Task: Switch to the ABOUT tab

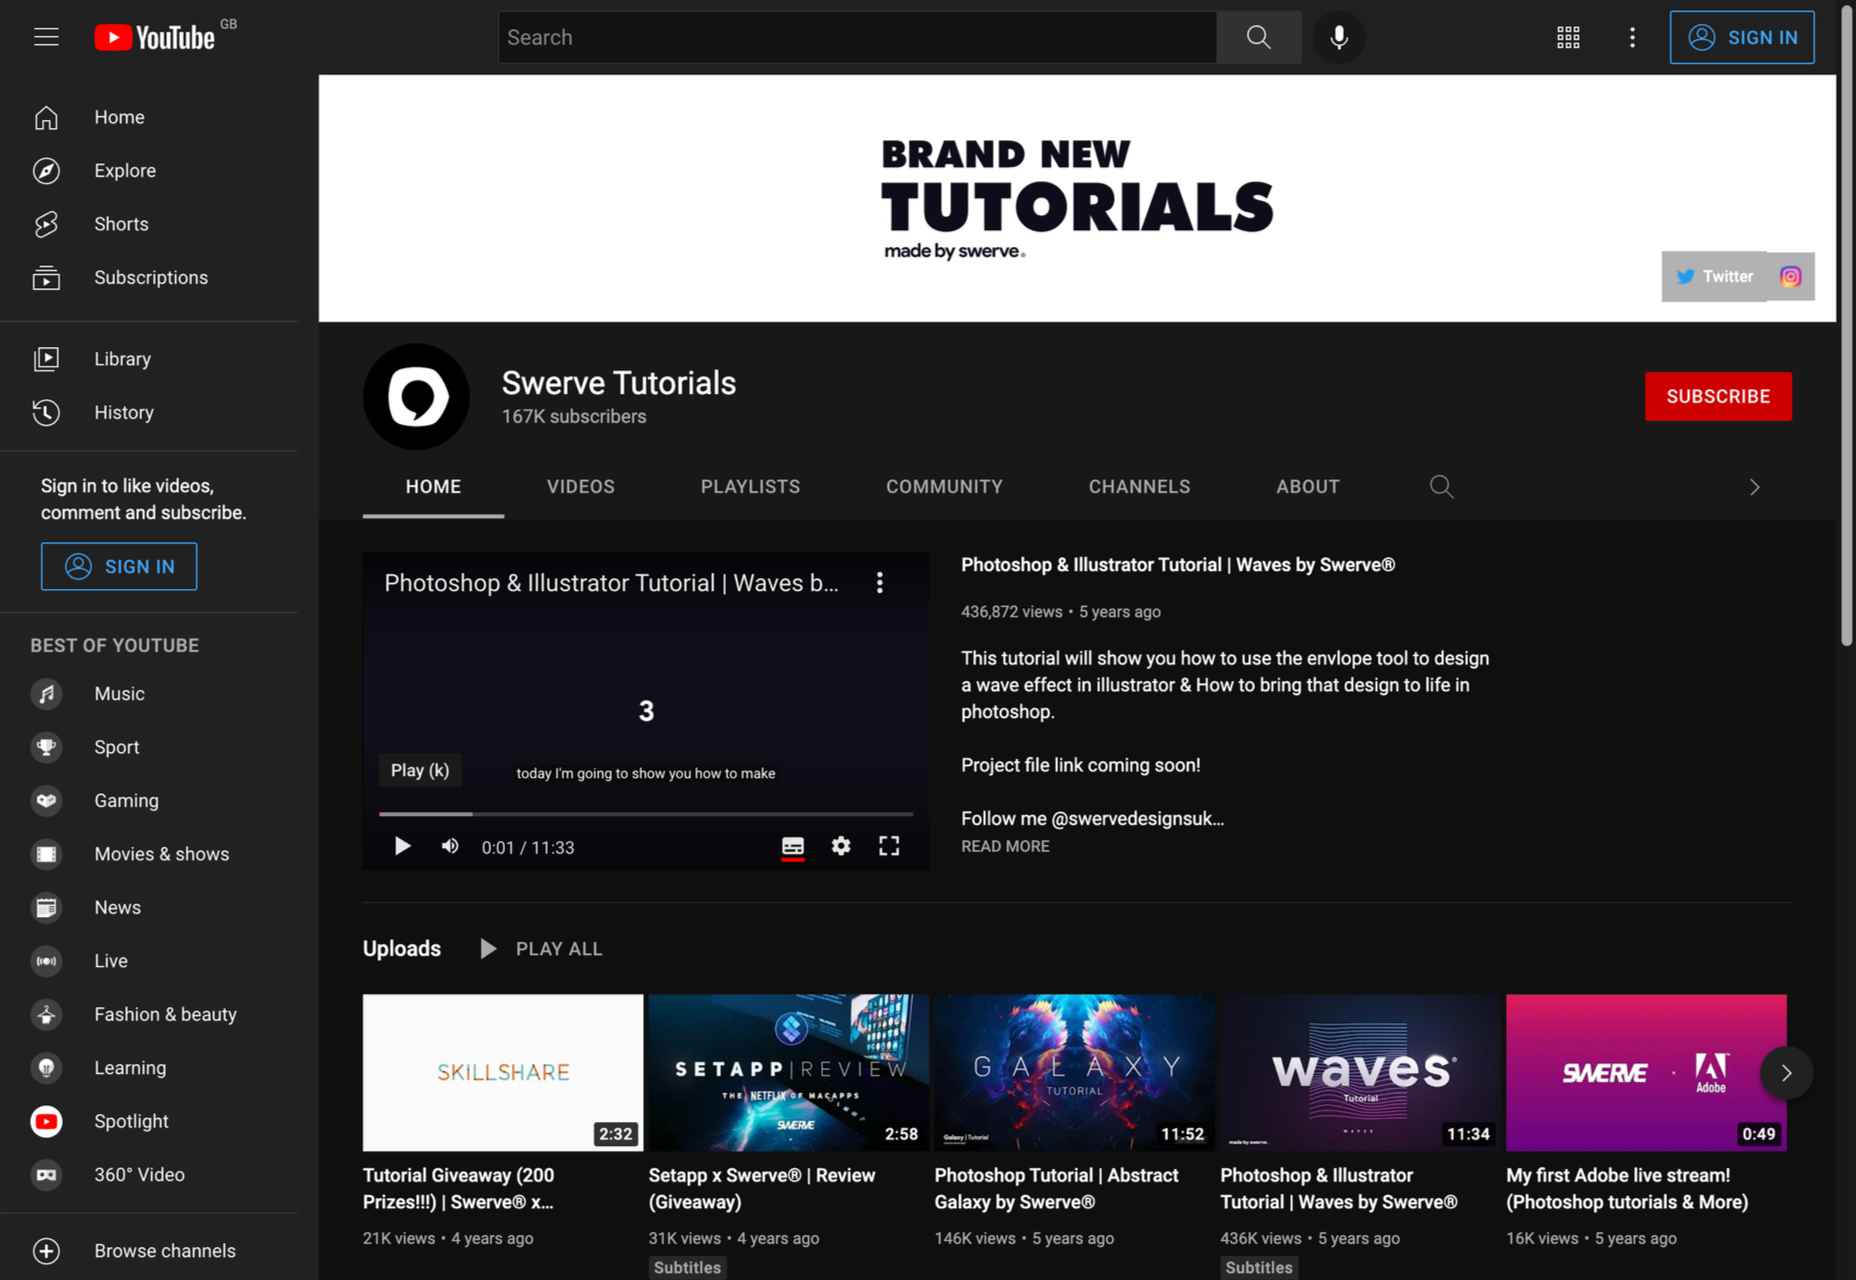Action: click(1307, 487)
